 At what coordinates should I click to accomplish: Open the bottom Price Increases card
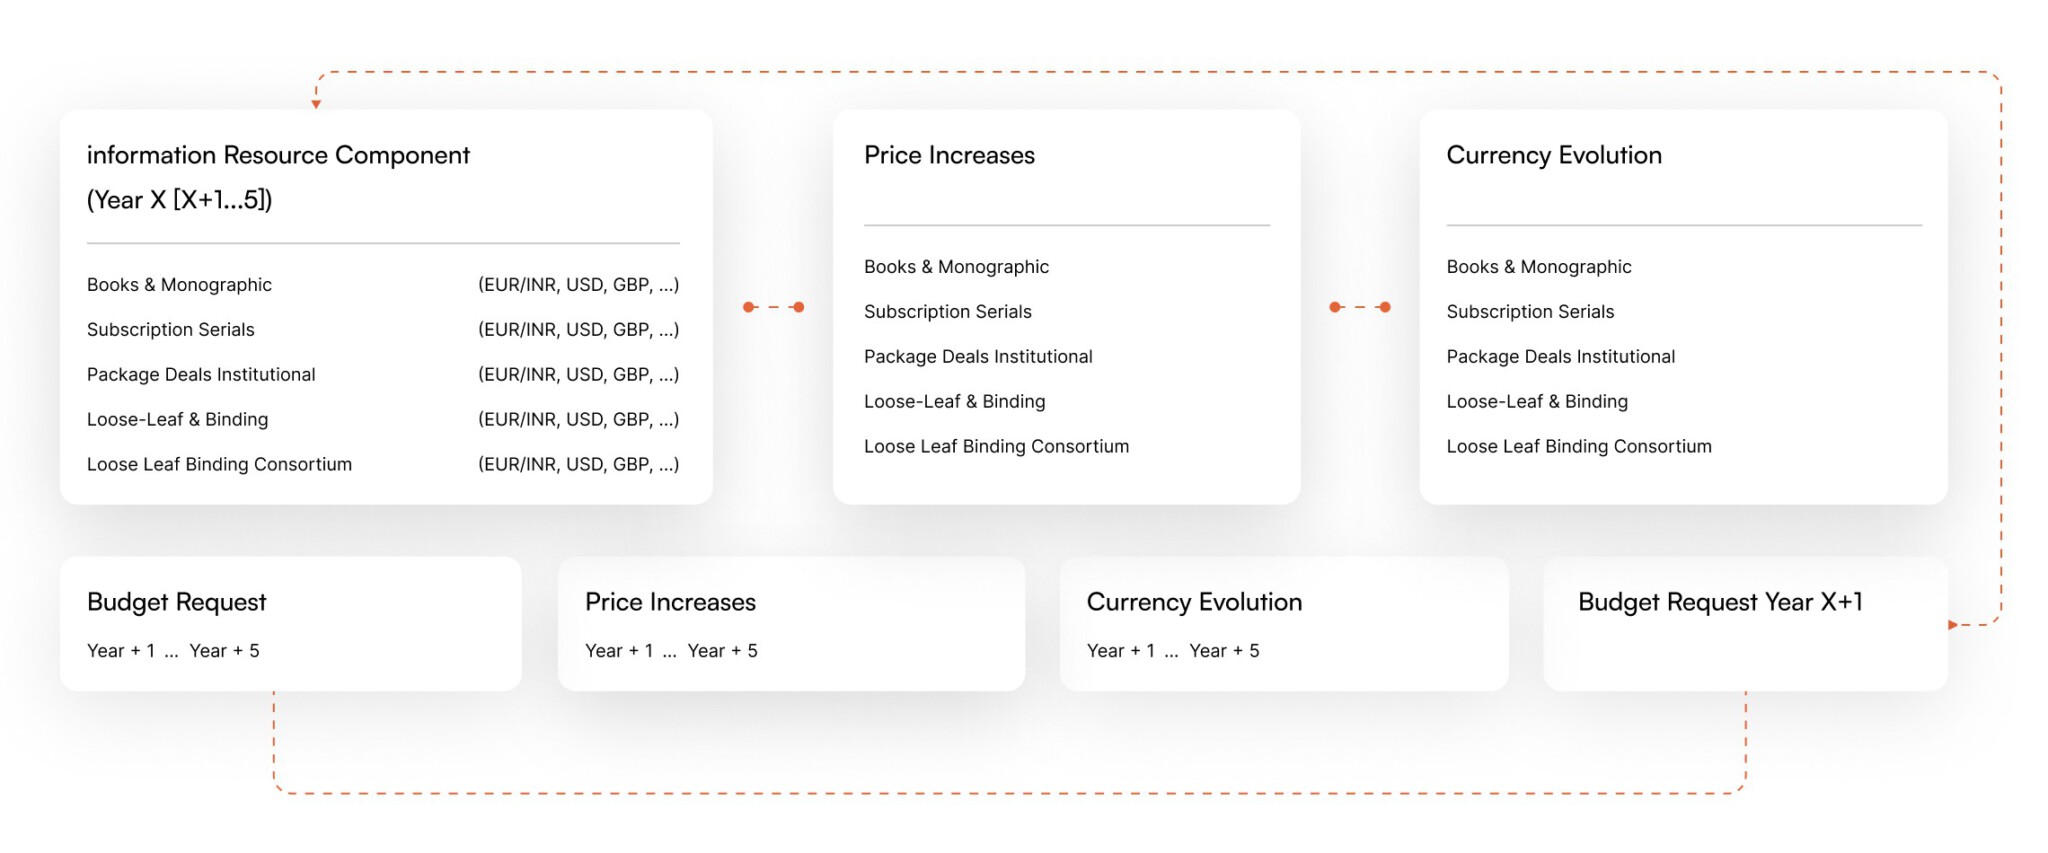point(791,624)
